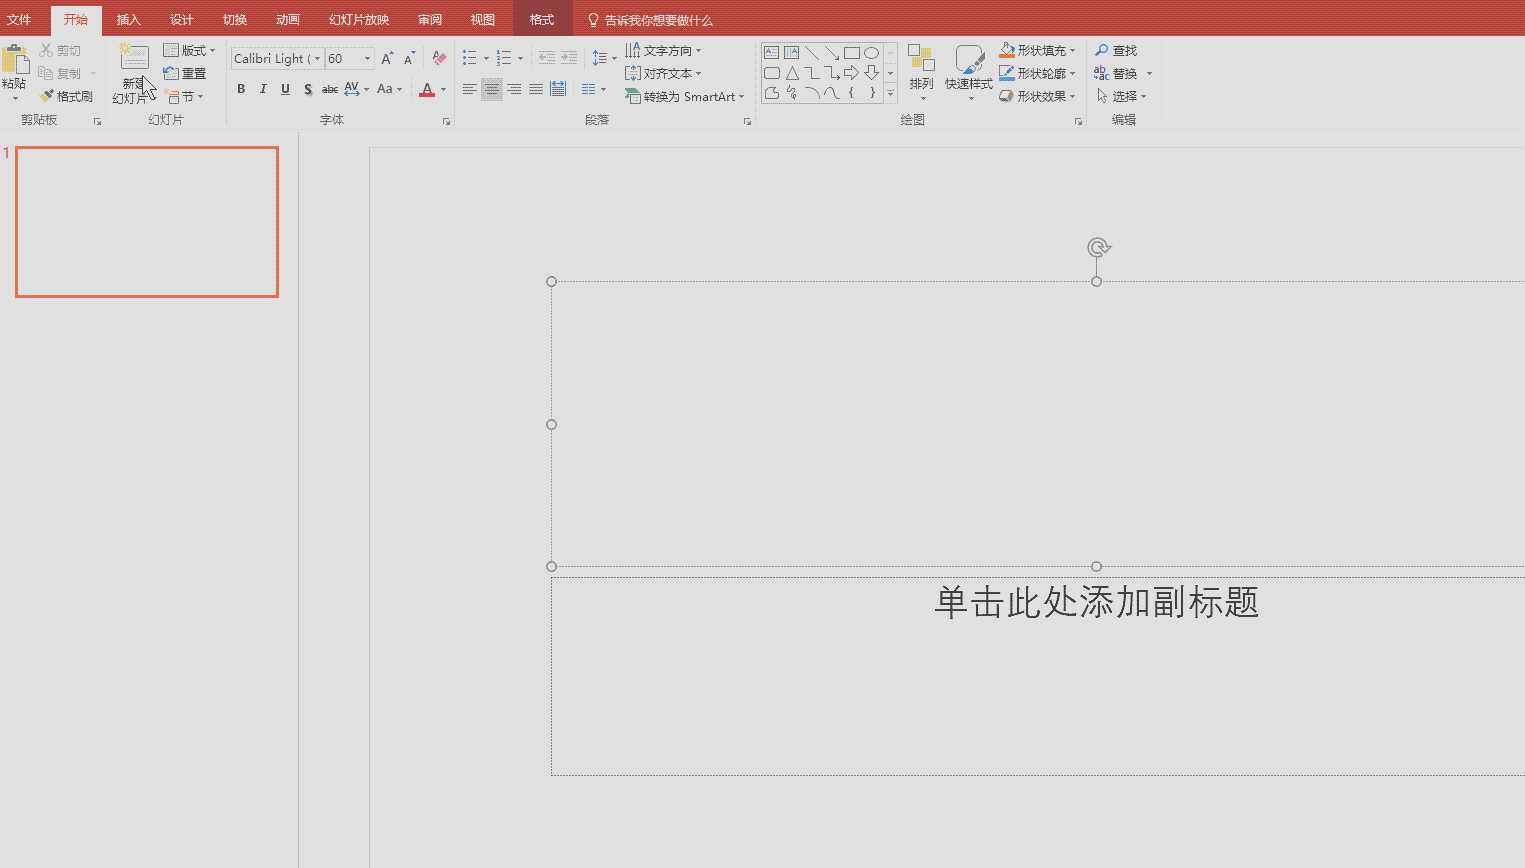Switch to the Insert (插入) tab
The height and width of the screenshot is (868, 1525).
coord(128,20)
